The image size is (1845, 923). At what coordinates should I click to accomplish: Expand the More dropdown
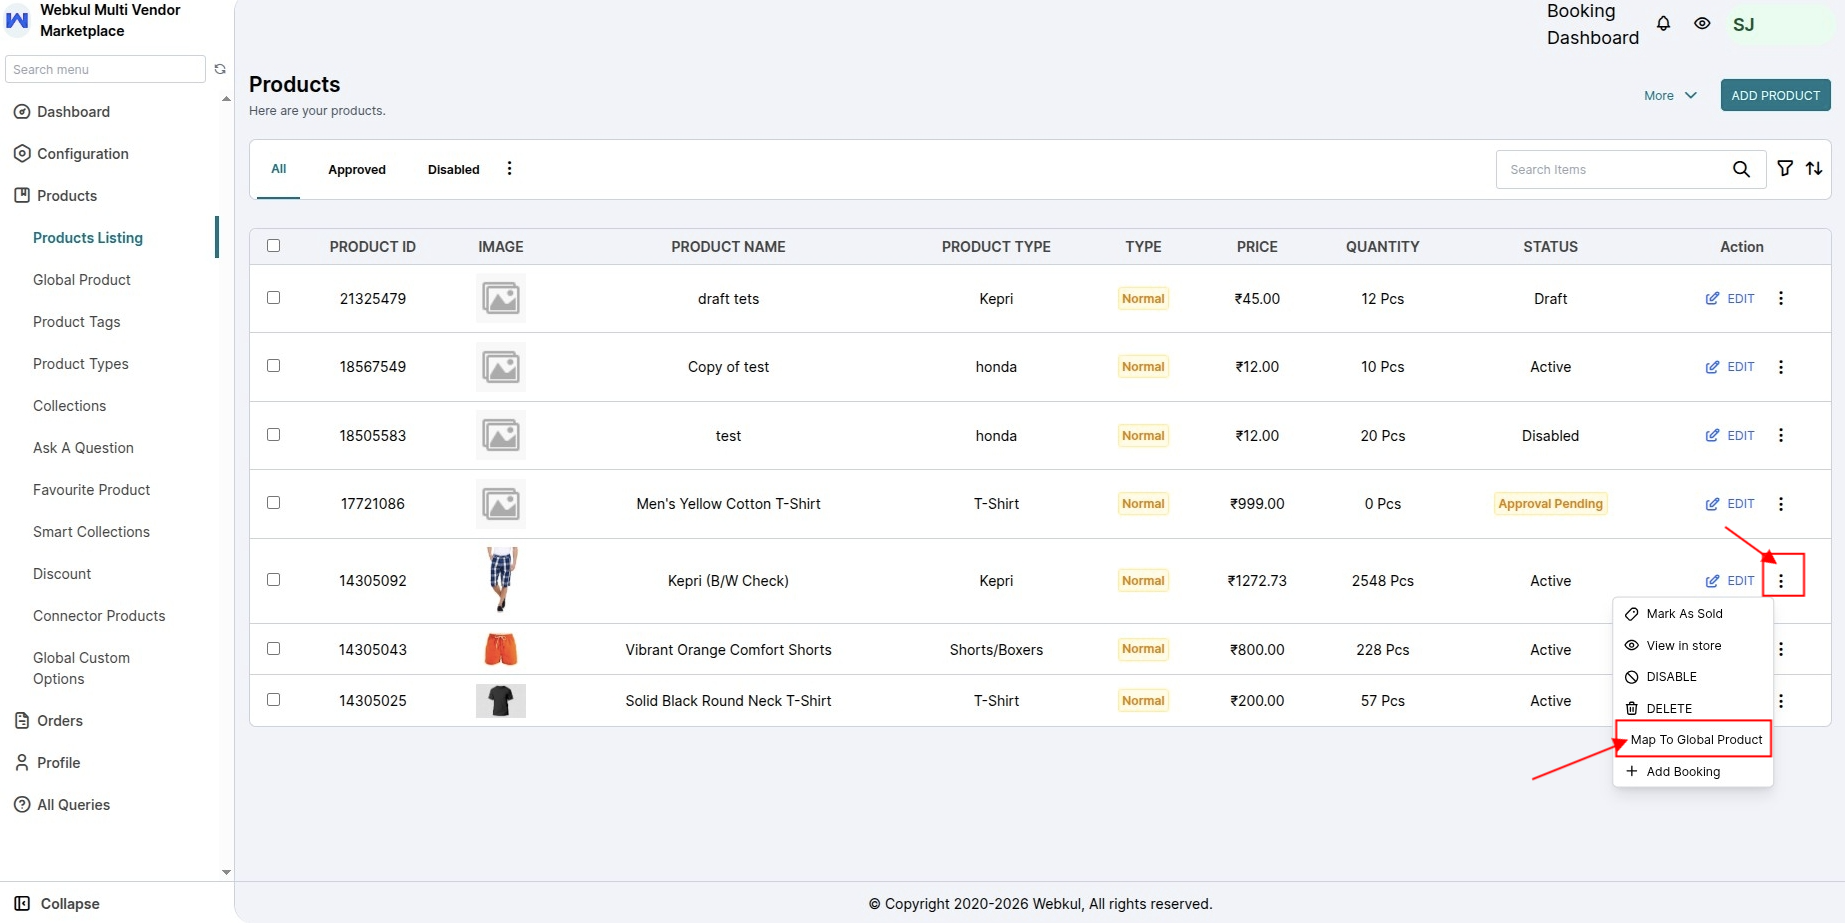[x=1670, y=96]
